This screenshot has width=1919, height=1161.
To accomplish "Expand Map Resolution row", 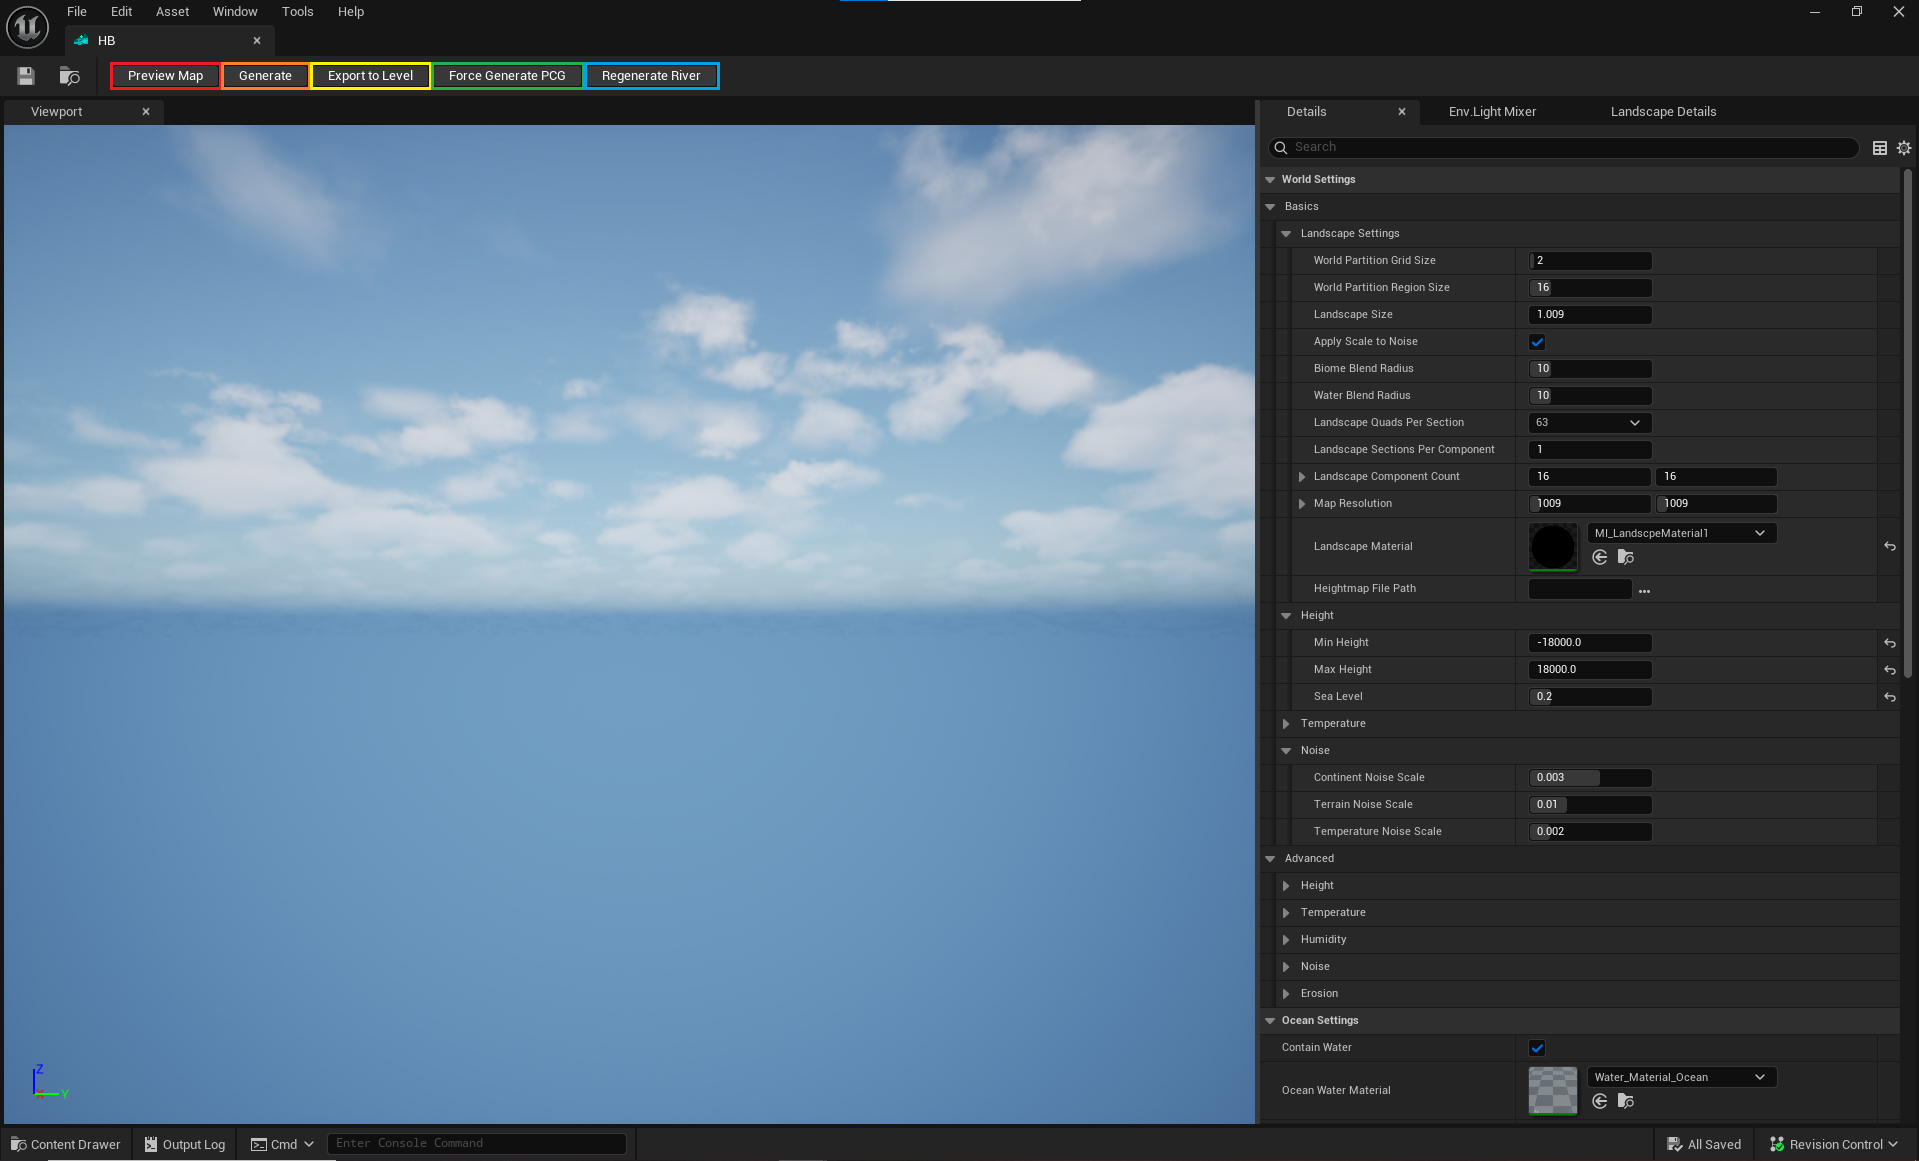I will click(1302, 504).
